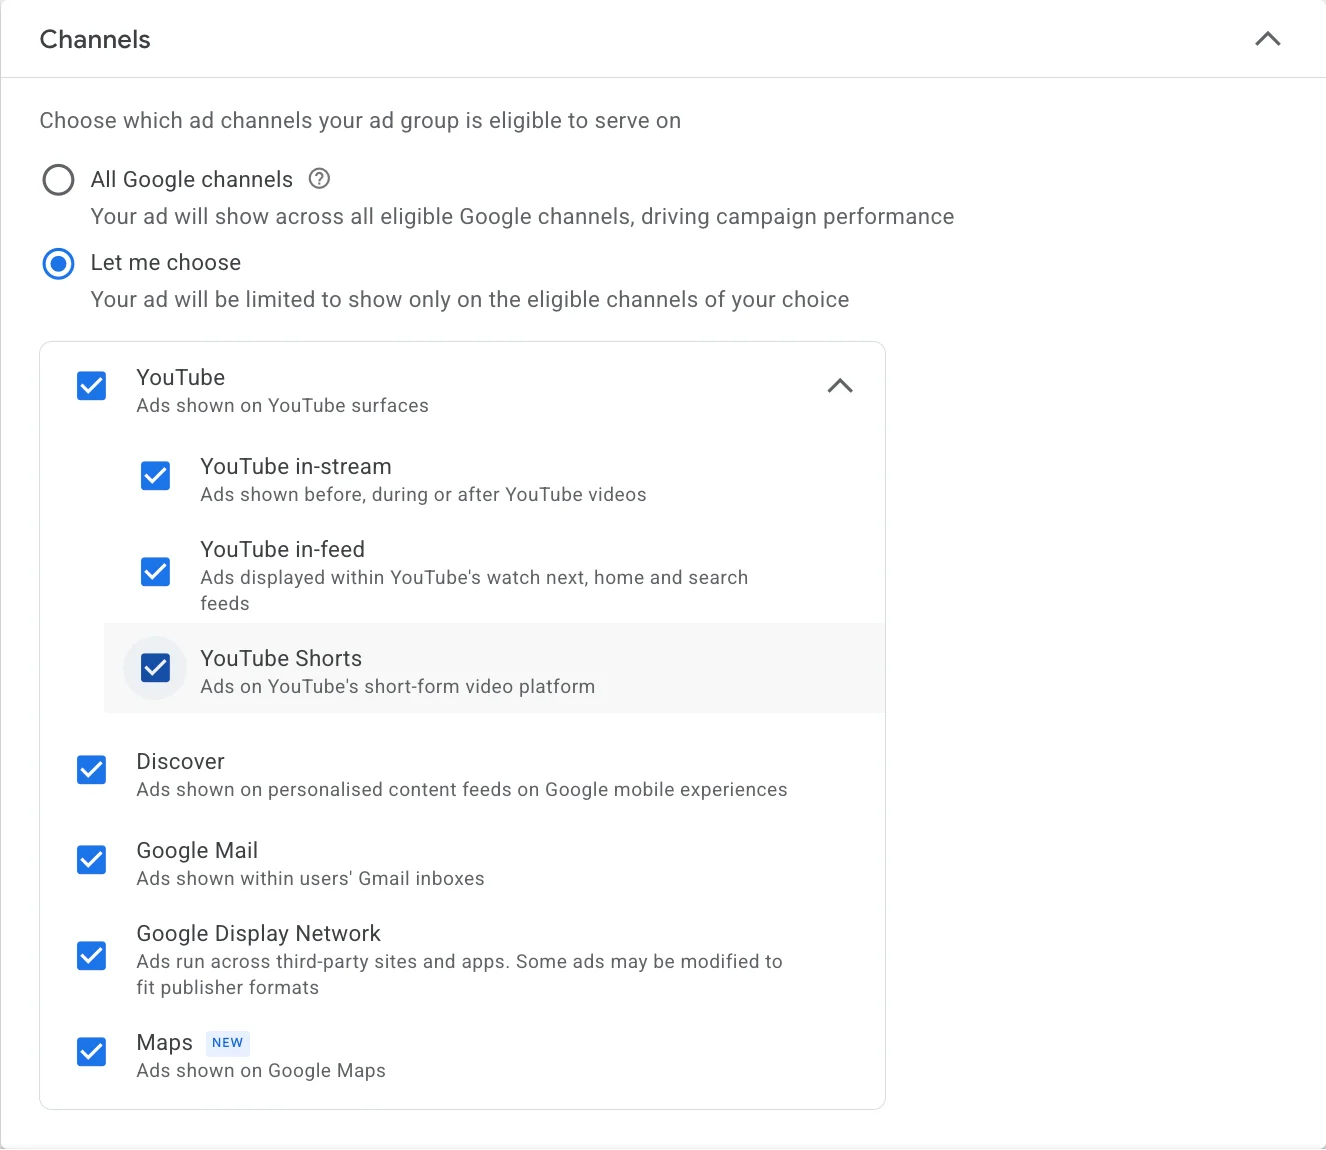This screenshot has height=1150, width=1326.
Task: Click 'Ads shown on personalised content feeds' description
Action: coord(462,790)
